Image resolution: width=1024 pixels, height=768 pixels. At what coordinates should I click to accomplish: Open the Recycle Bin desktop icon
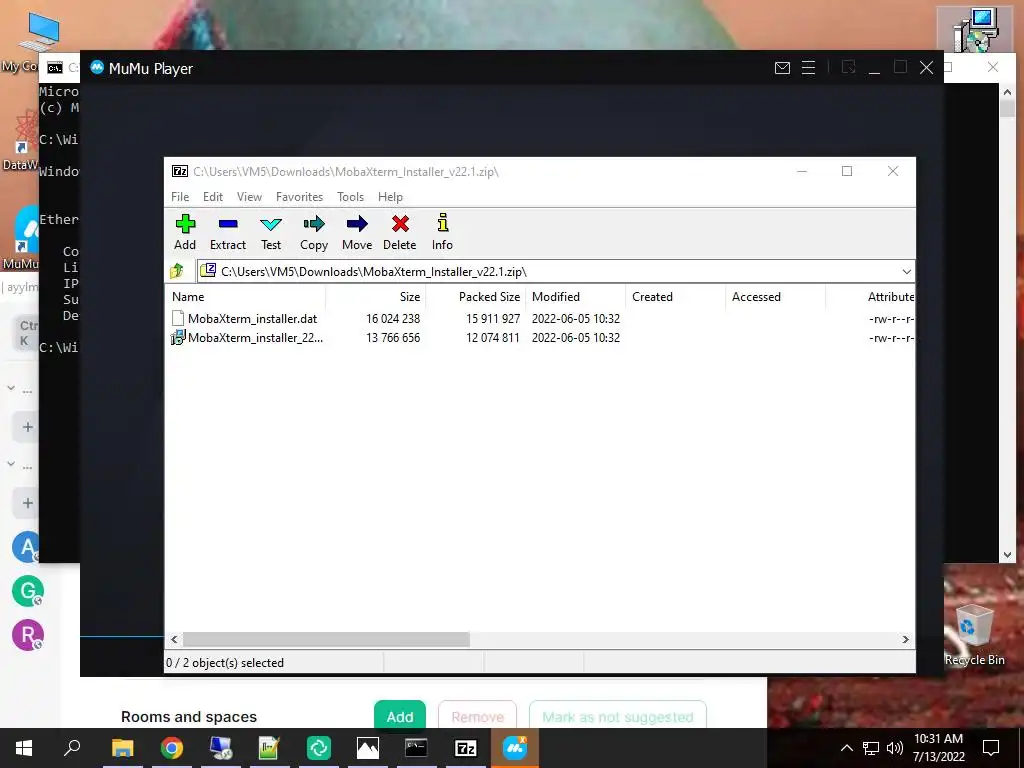click(x=974, y=635)
